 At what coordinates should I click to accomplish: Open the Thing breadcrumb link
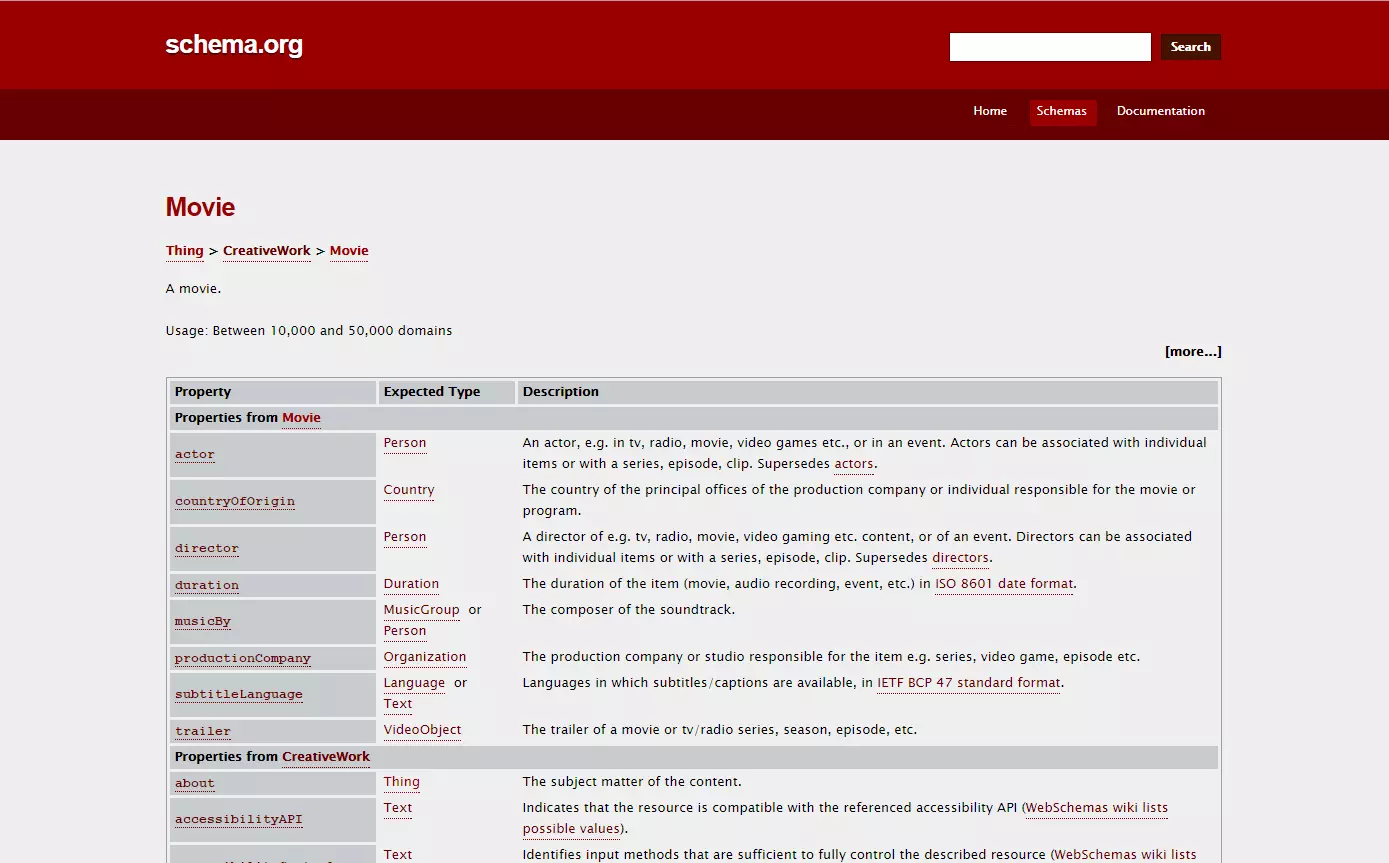[x=184, y=251]
